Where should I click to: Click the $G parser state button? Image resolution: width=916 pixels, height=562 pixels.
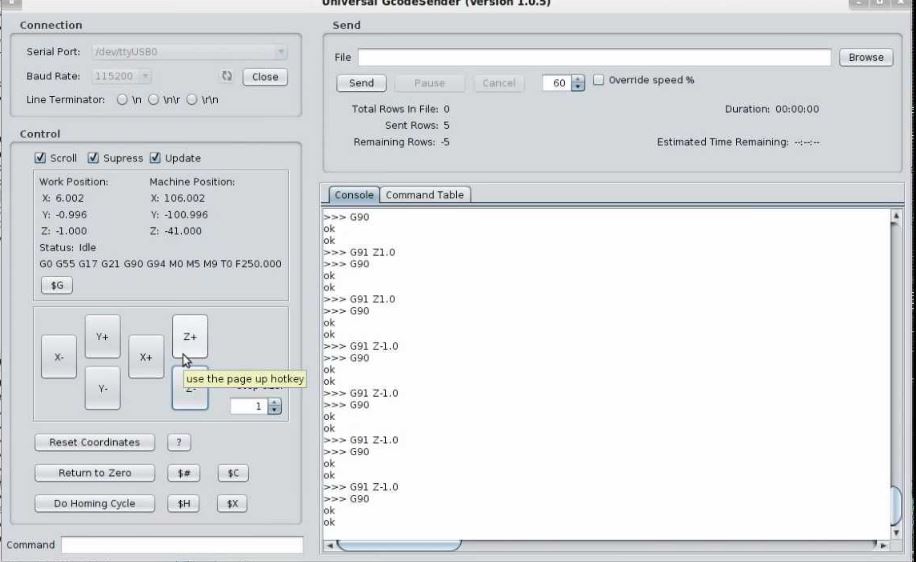[57, 285]
